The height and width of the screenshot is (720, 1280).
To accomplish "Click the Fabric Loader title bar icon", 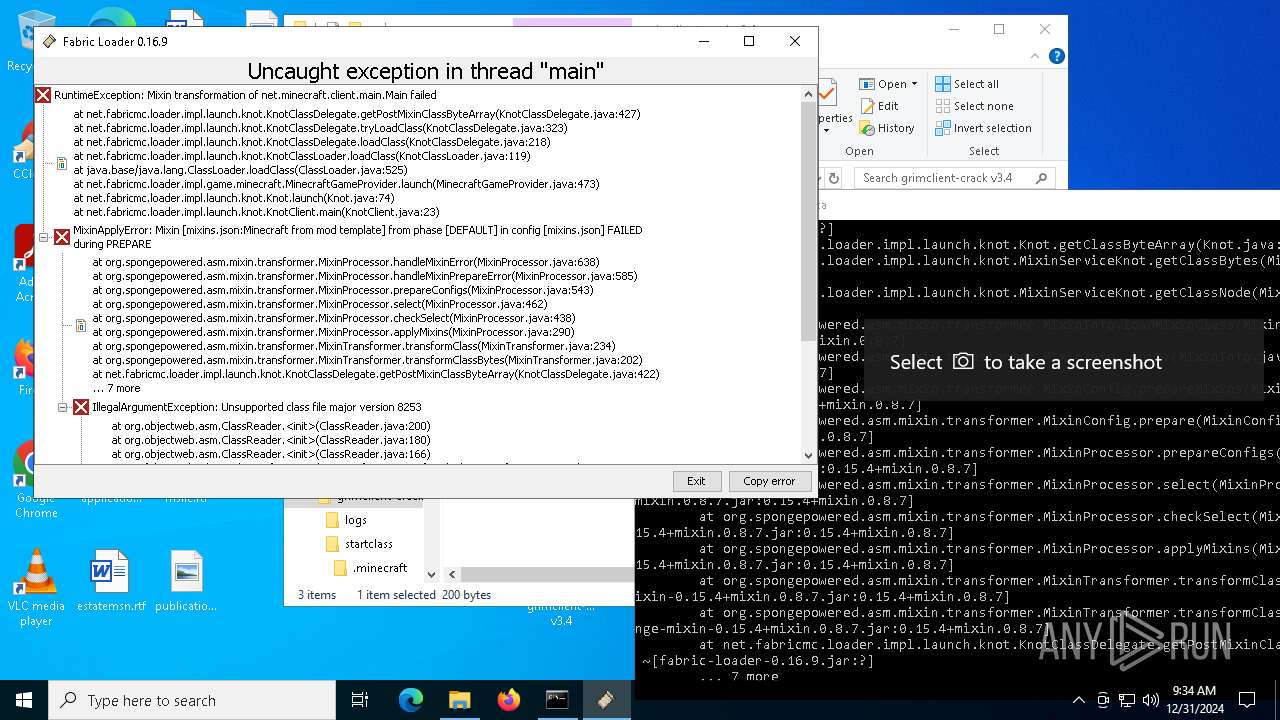I will (50, 42).
